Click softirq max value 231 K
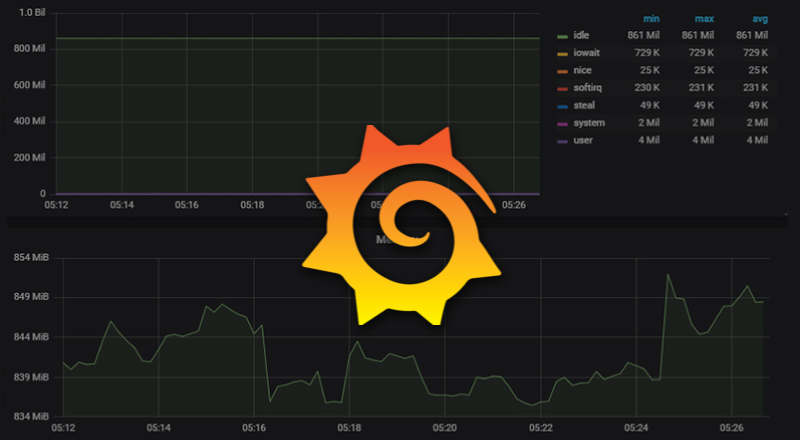The width and height of the screenshot is (800, 440). click(x=701, y=88)
